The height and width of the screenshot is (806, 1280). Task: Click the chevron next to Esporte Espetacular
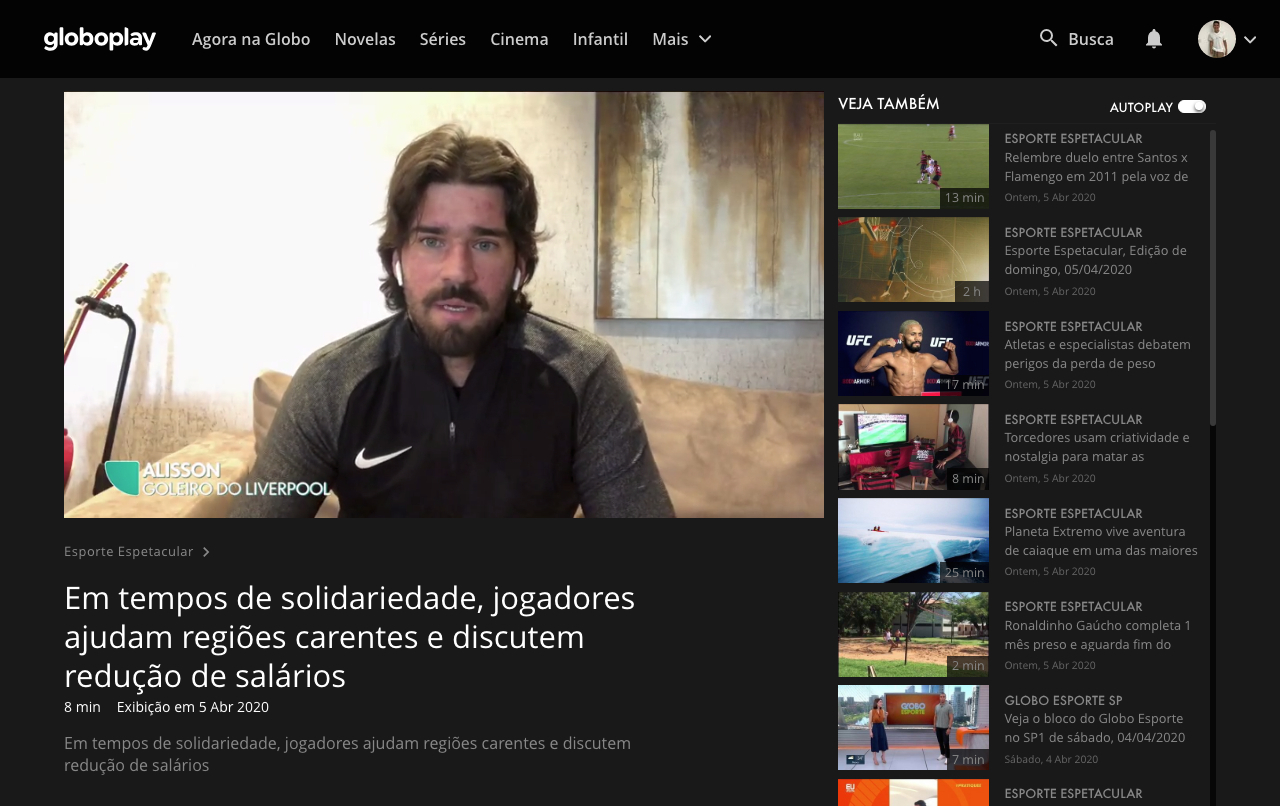point(206,552)
